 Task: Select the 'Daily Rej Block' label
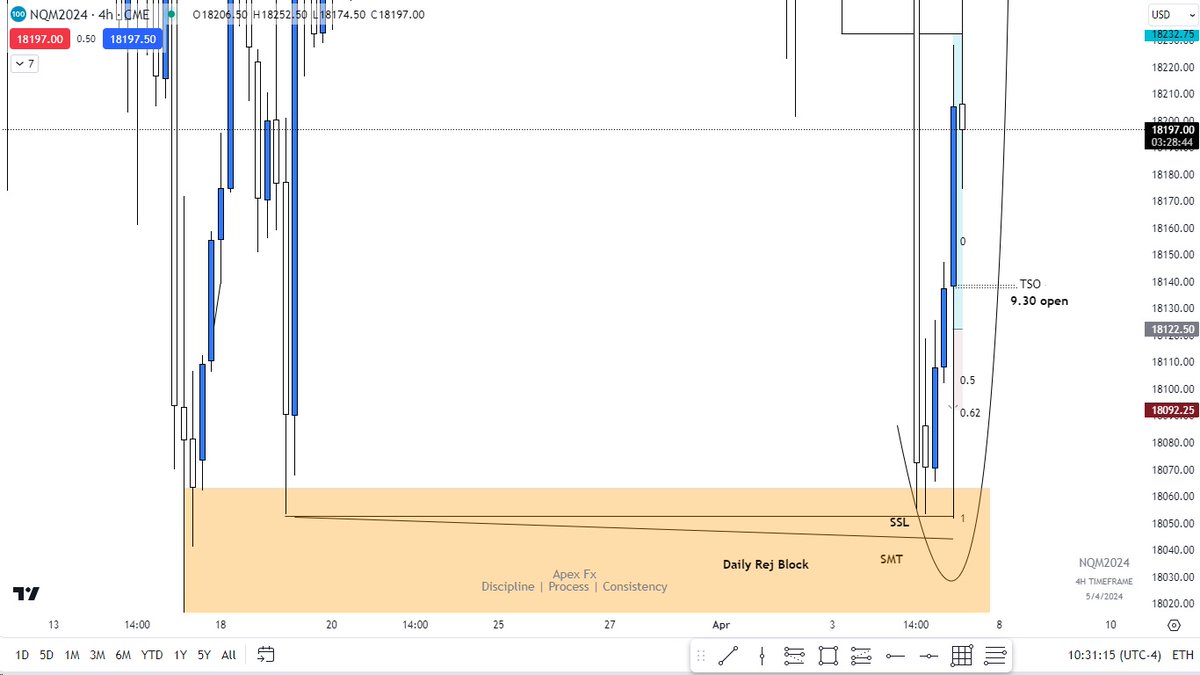tap(766, 565)
